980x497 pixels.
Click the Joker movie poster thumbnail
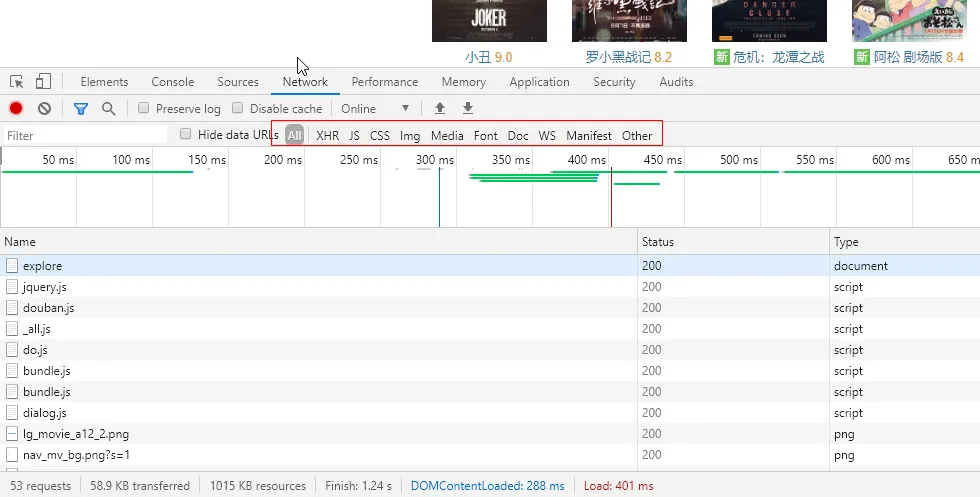489,20
